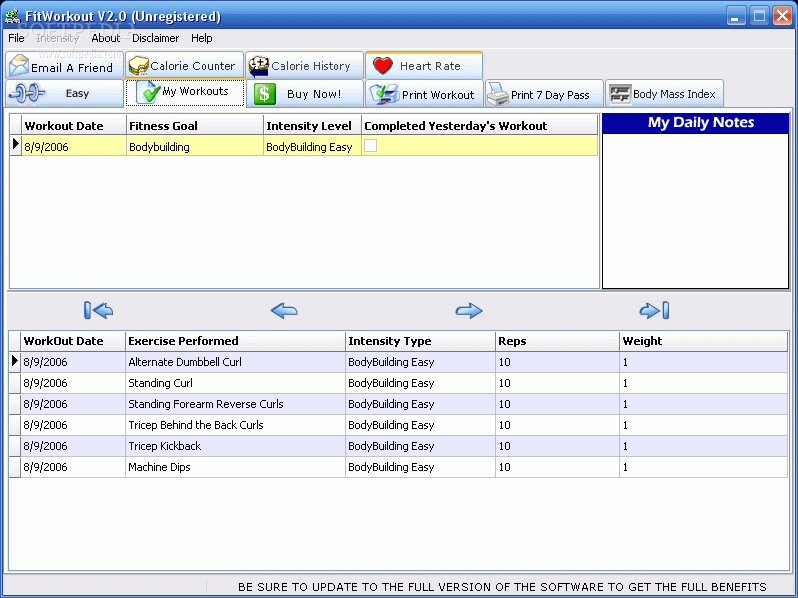The image size is (798, 598).
Task: Click the Print Workout icon
Action: pos(384,94)
